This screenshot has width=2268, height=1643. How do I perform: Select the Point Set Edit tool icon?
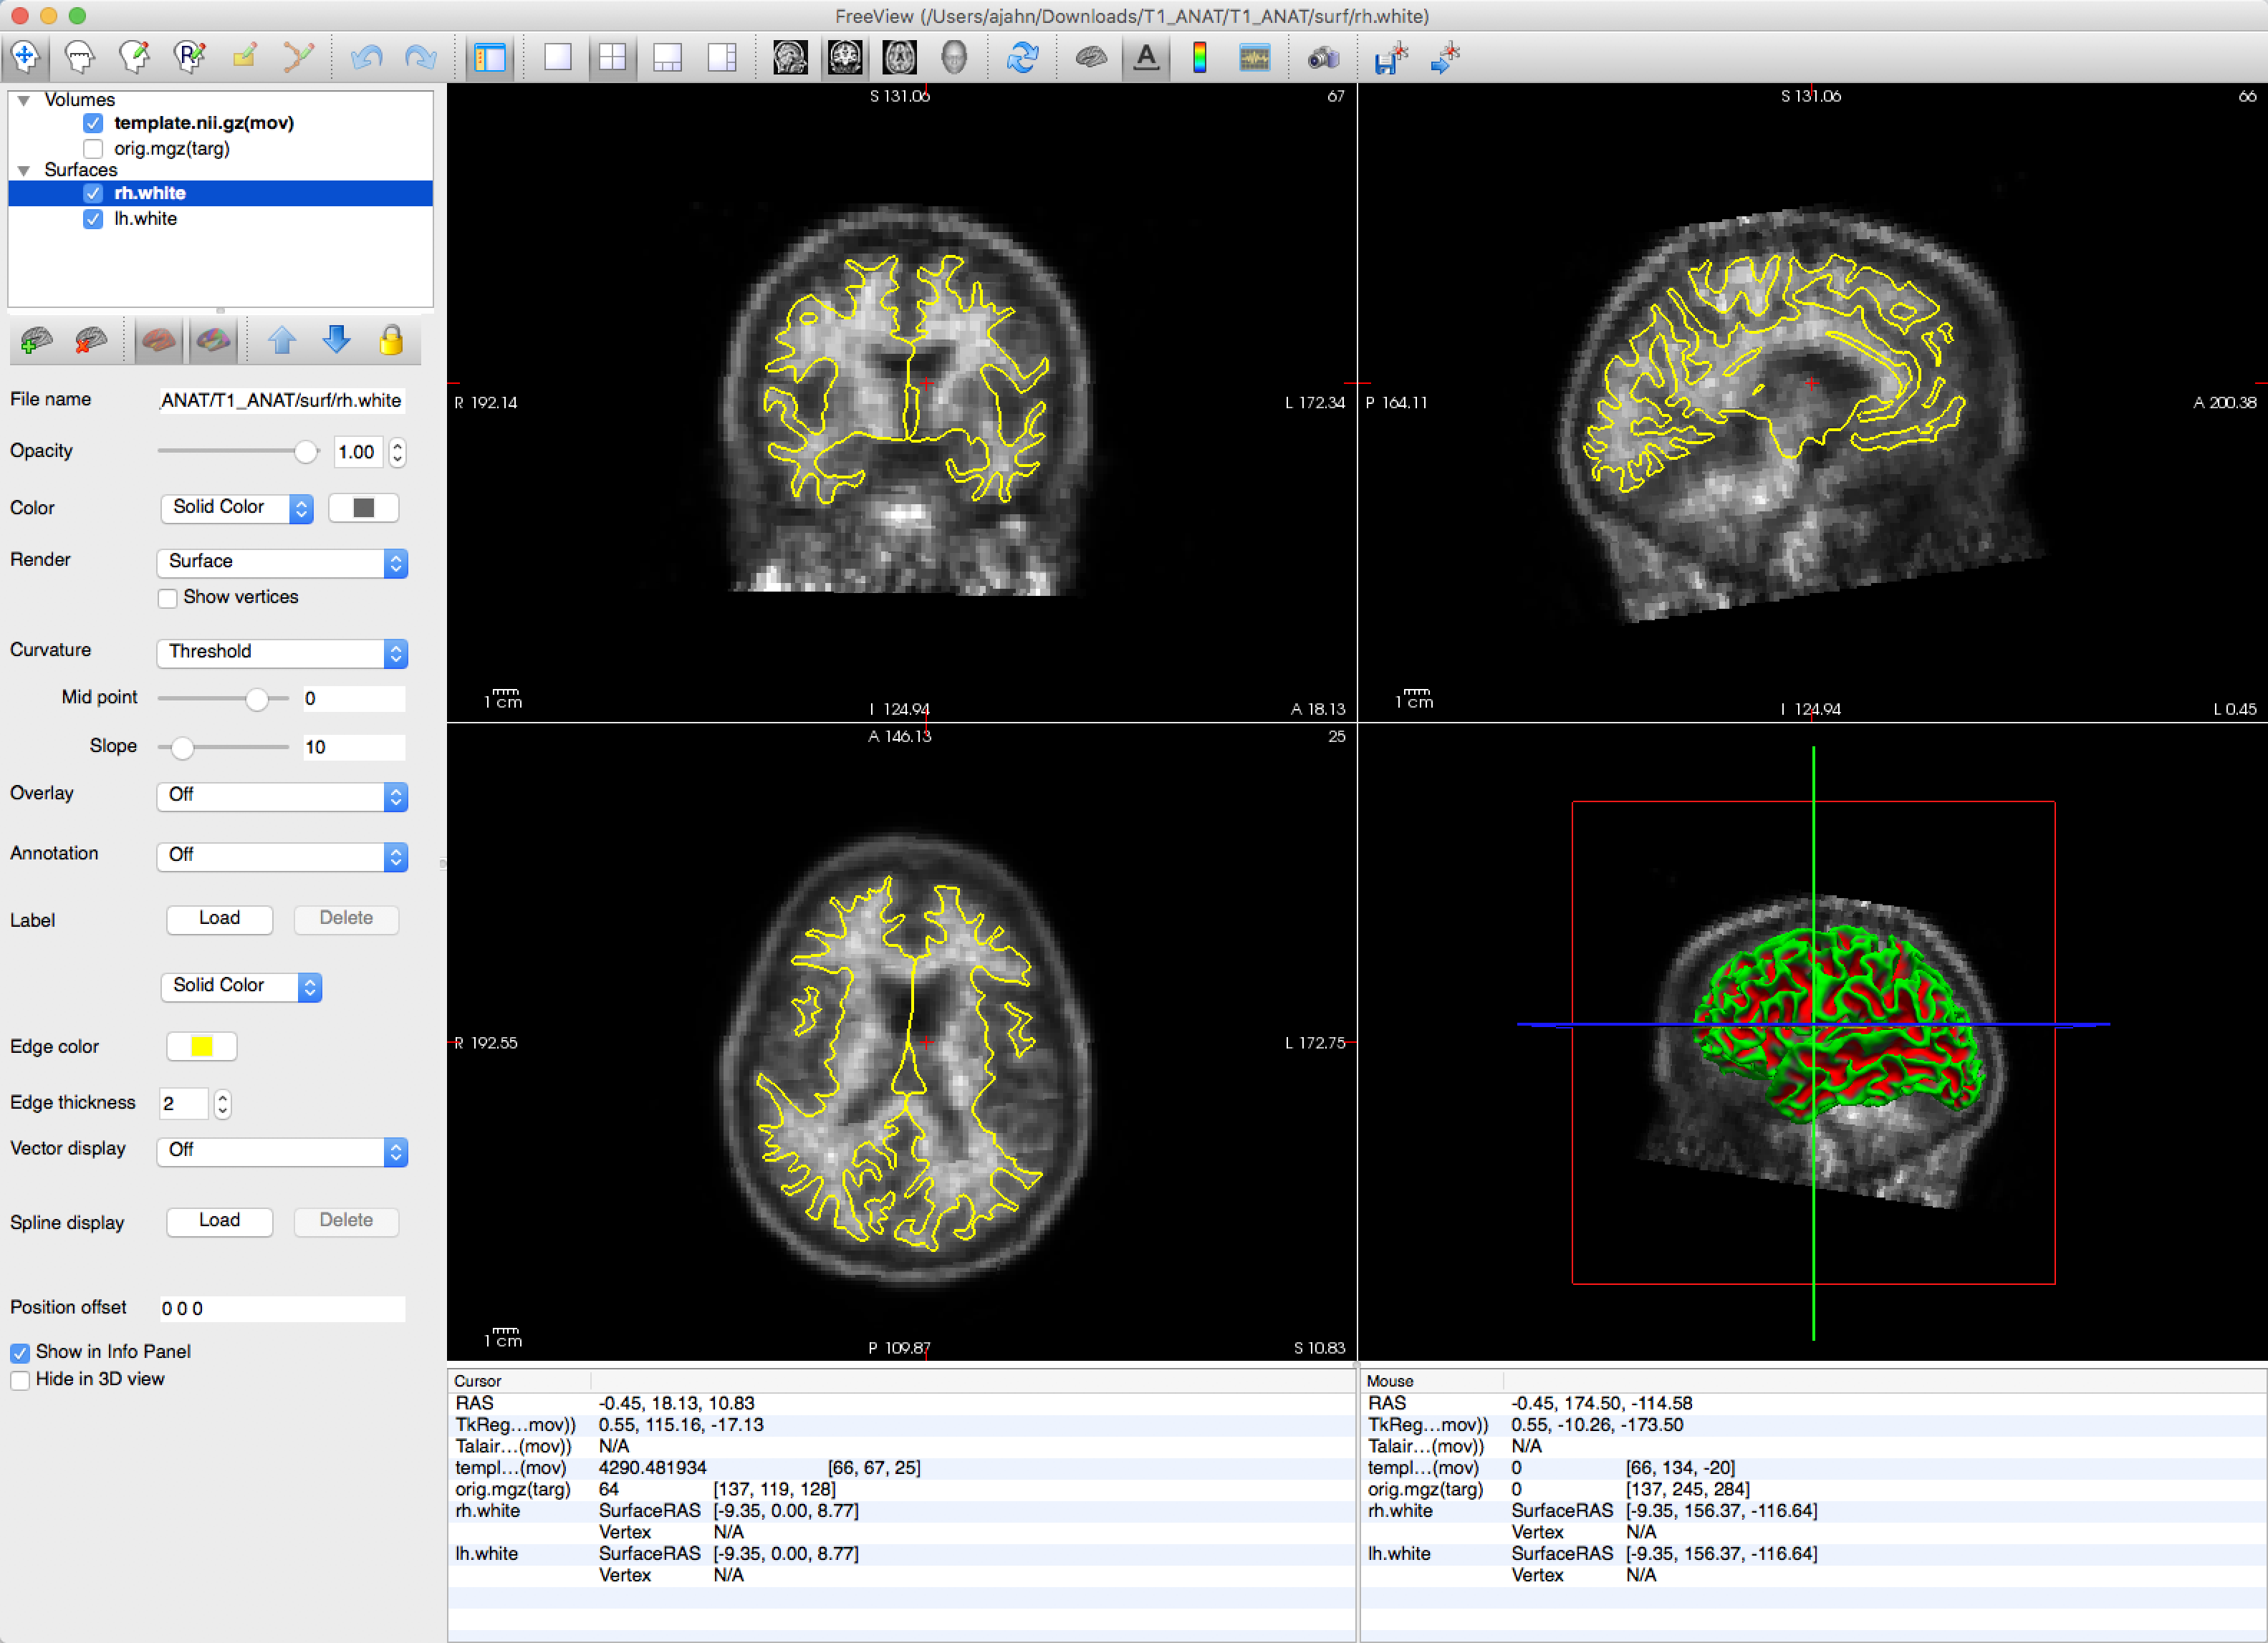click(x=298, y=57)
